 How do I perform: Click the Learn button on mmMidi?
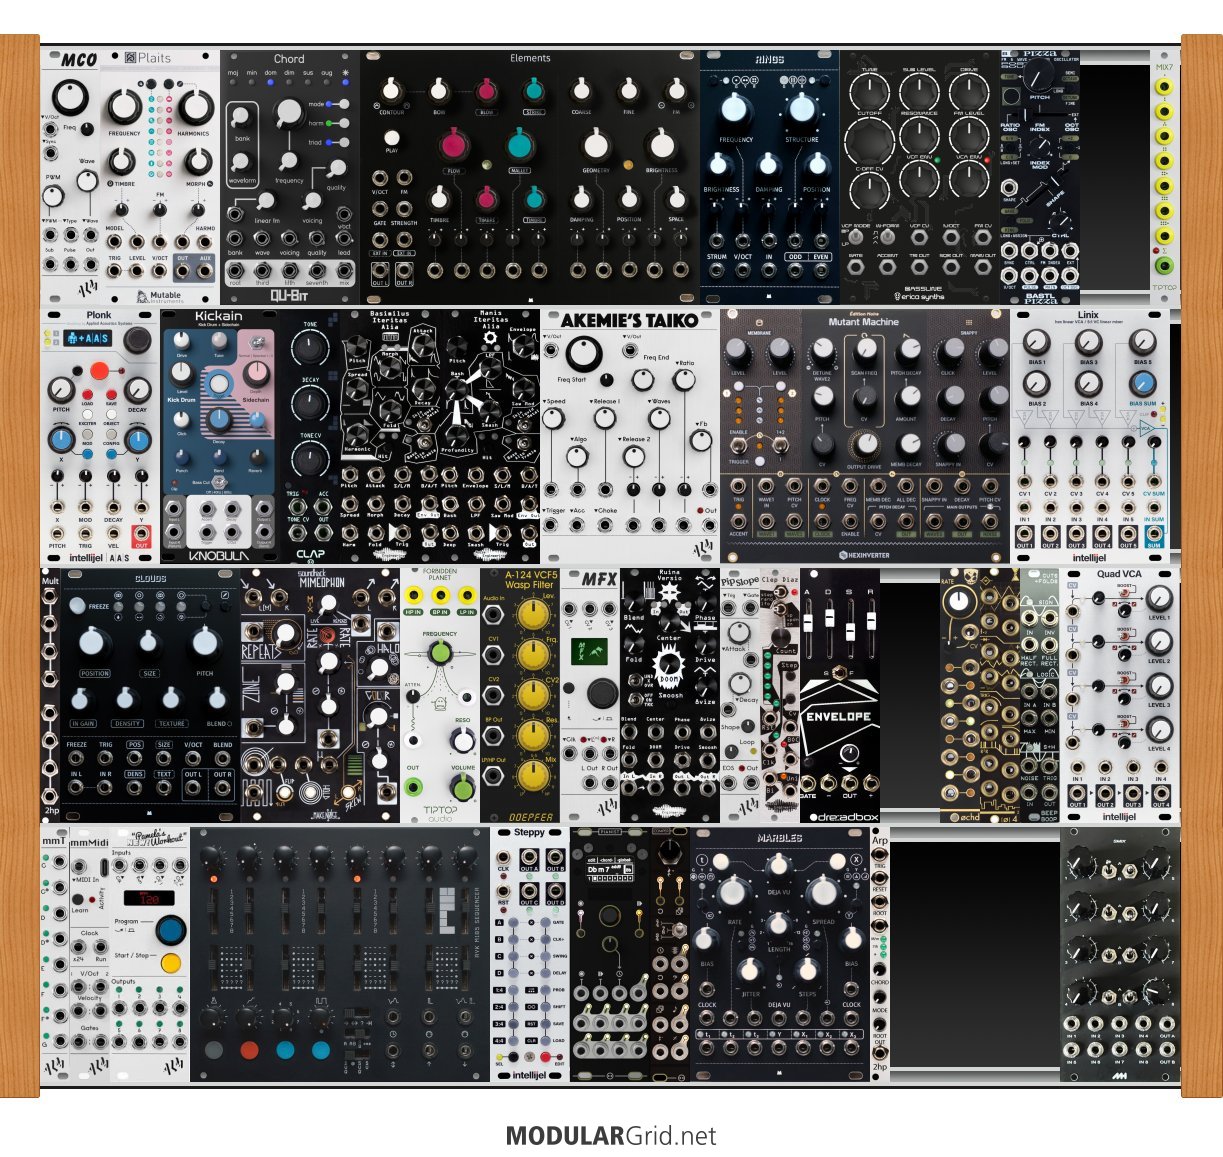click(x=79, y=899)
